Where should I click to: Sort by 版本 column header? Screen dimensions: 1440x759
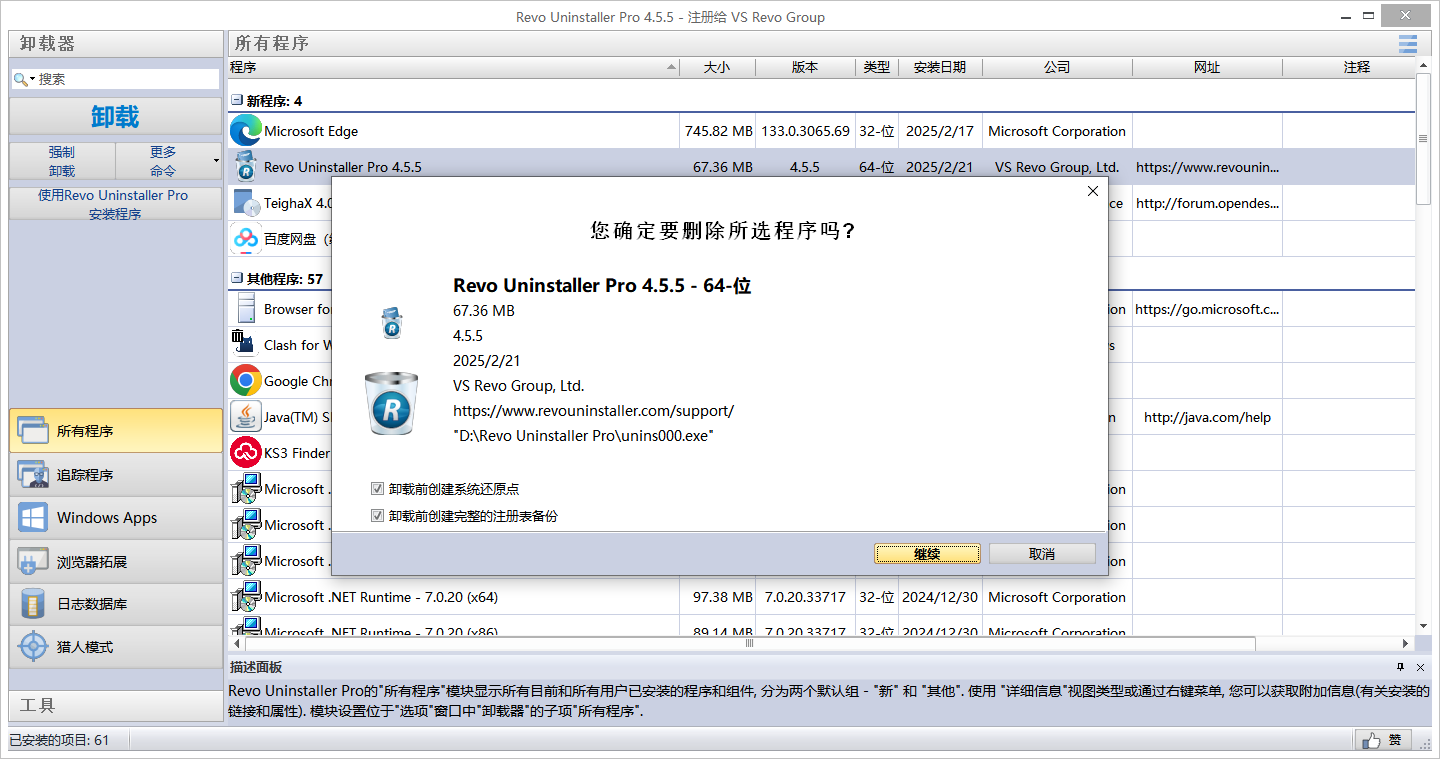tap(805, 67)
